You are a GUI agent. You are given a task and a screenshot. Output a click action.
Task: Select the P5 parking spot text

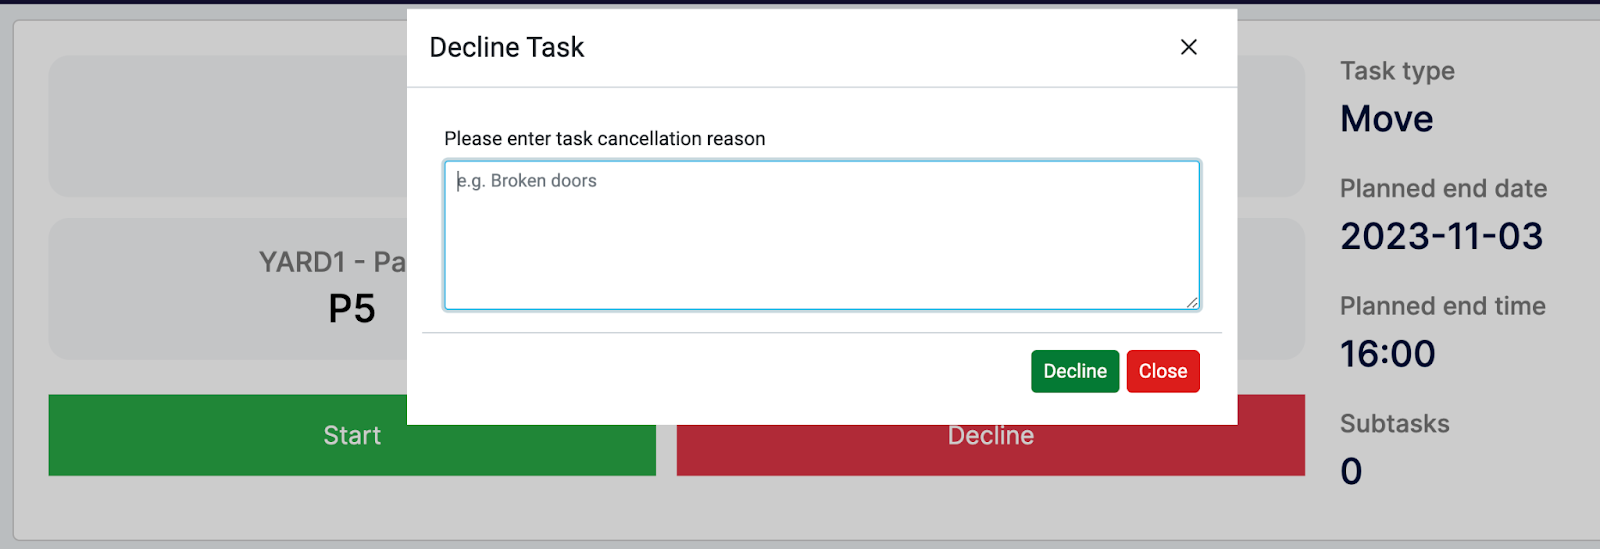352,309
